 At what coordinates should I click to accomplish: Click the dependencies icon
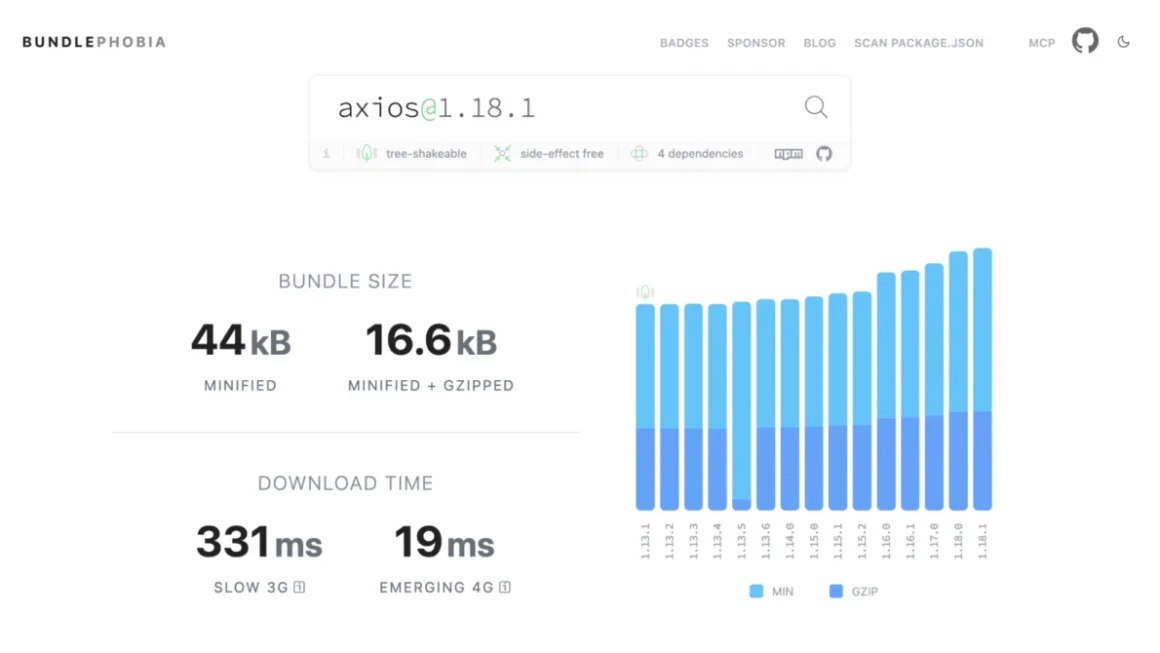tap(639, 153)
